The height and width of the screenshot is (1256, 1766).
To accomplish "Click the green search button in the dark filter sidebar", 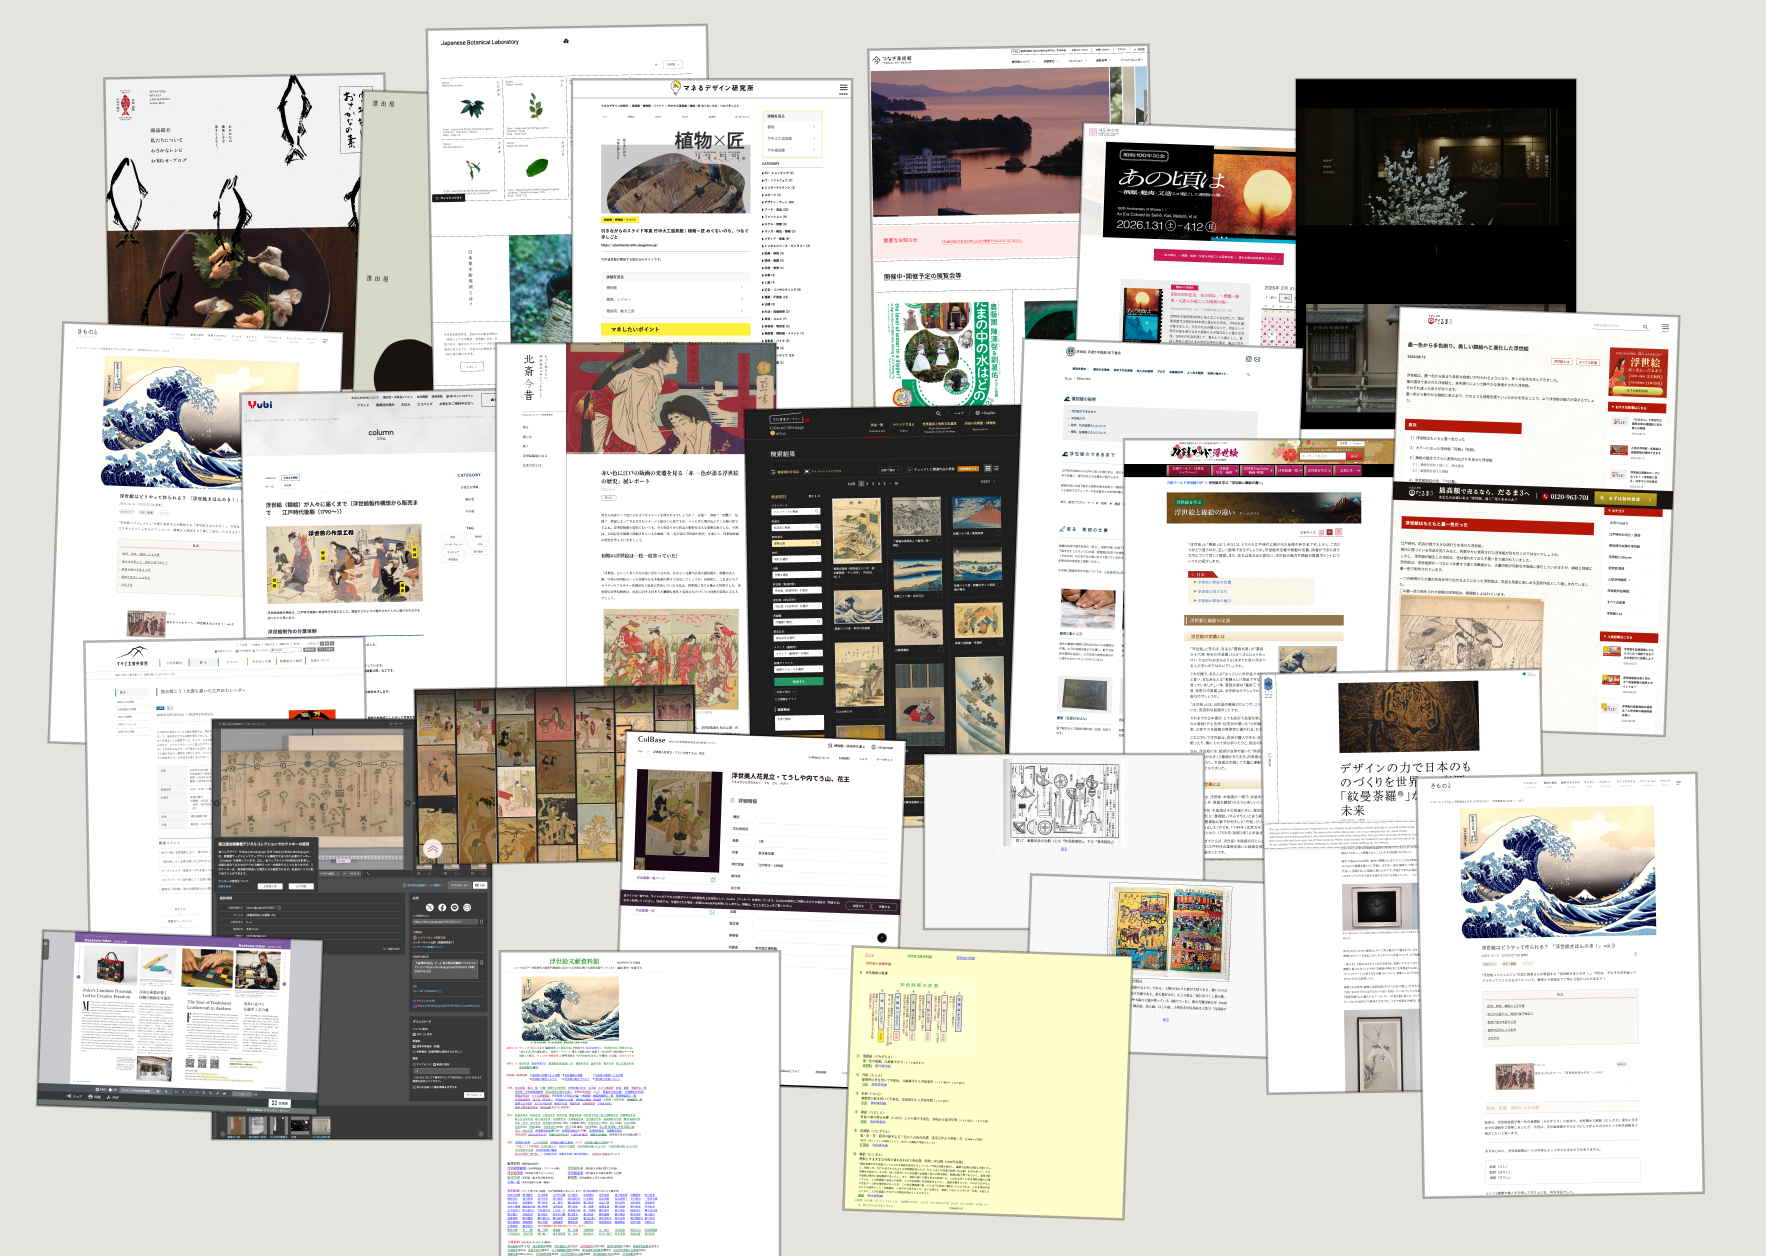I will tap(799, 681).
